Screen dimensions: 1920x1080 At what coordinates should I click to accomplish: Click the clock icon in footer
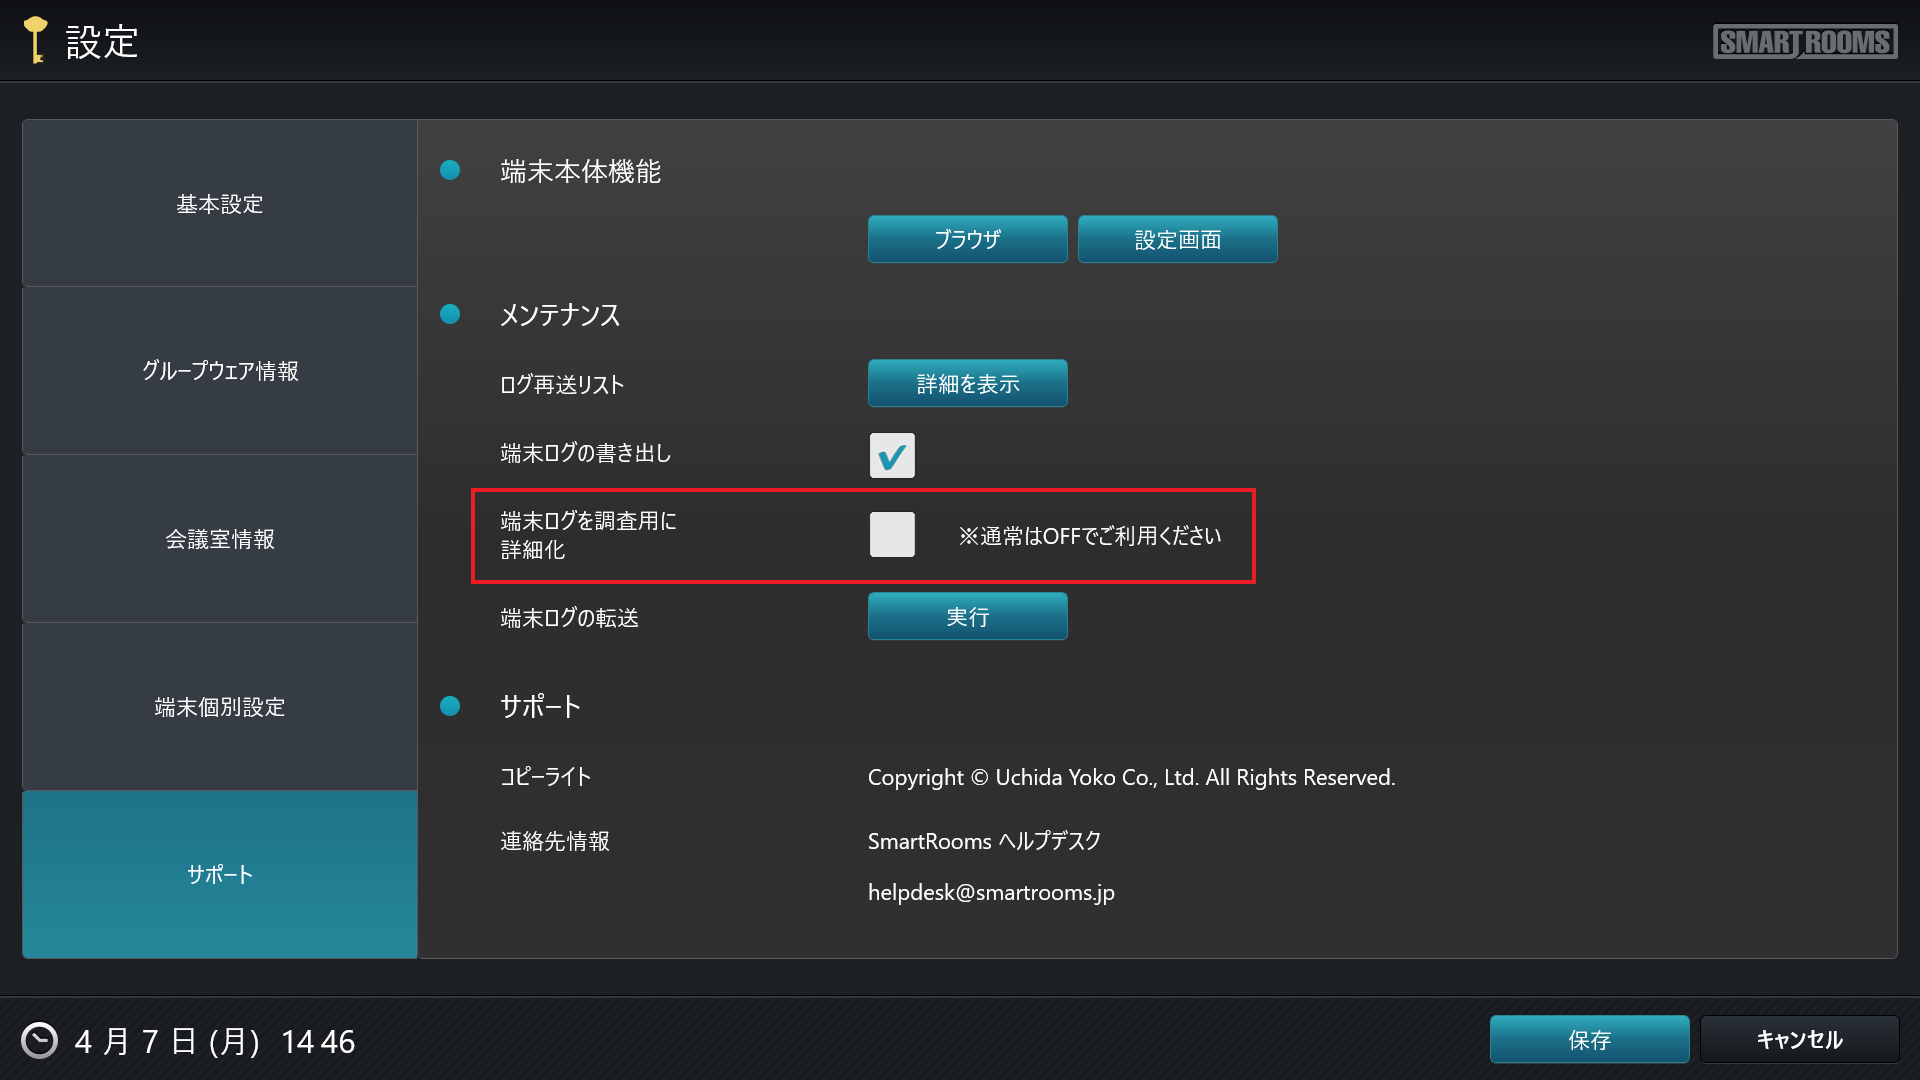40,1040
